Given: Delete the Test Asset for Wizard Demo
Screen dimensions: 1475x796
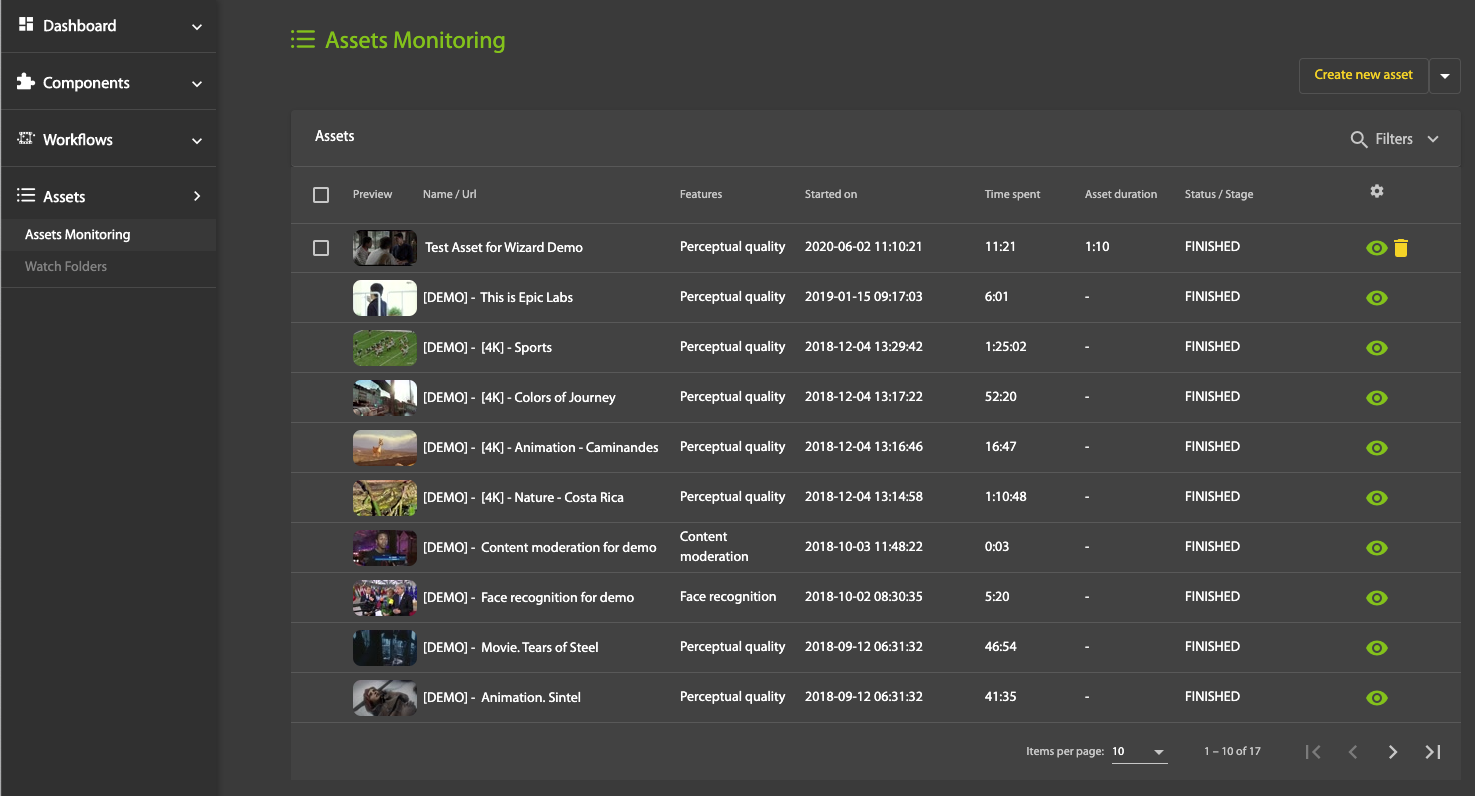Looking at the screenshot, I should coord(1401,248).
